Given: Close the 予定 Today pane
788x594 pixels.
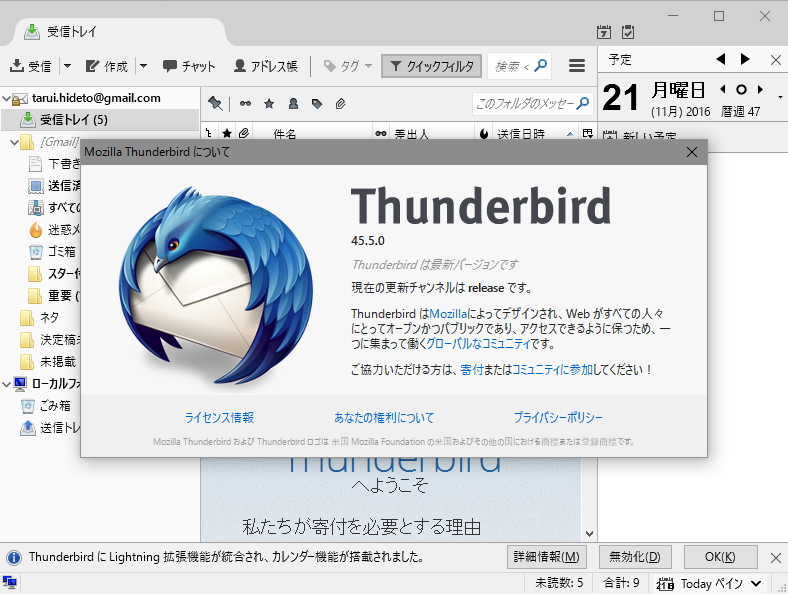Looking at the screenshot, I should pos(775,60).
